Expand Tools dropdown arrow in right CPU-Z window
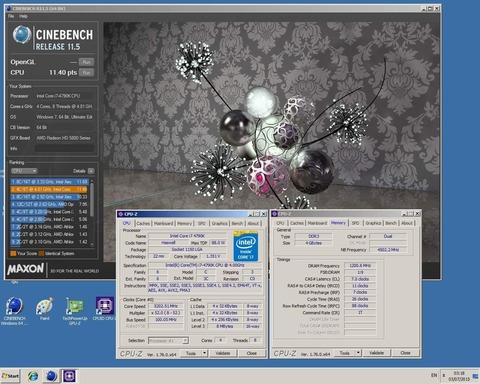The image size is (480, 384). tap(358, 353)
